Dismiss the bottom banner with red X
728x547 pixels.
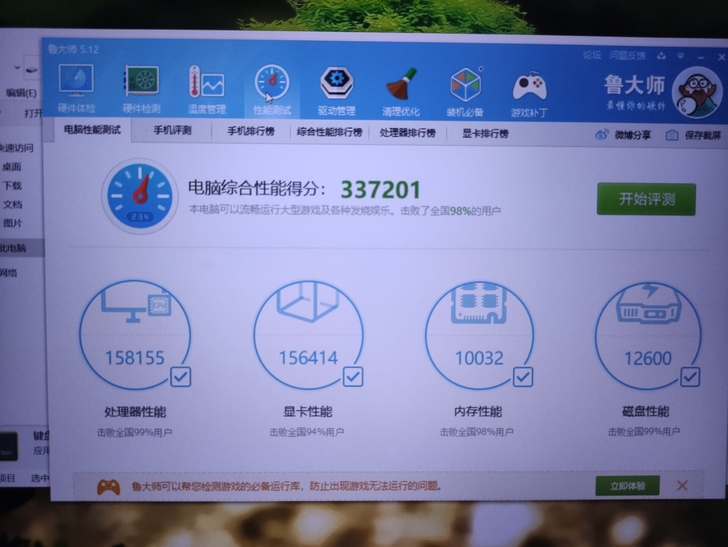tap(682, 486)
